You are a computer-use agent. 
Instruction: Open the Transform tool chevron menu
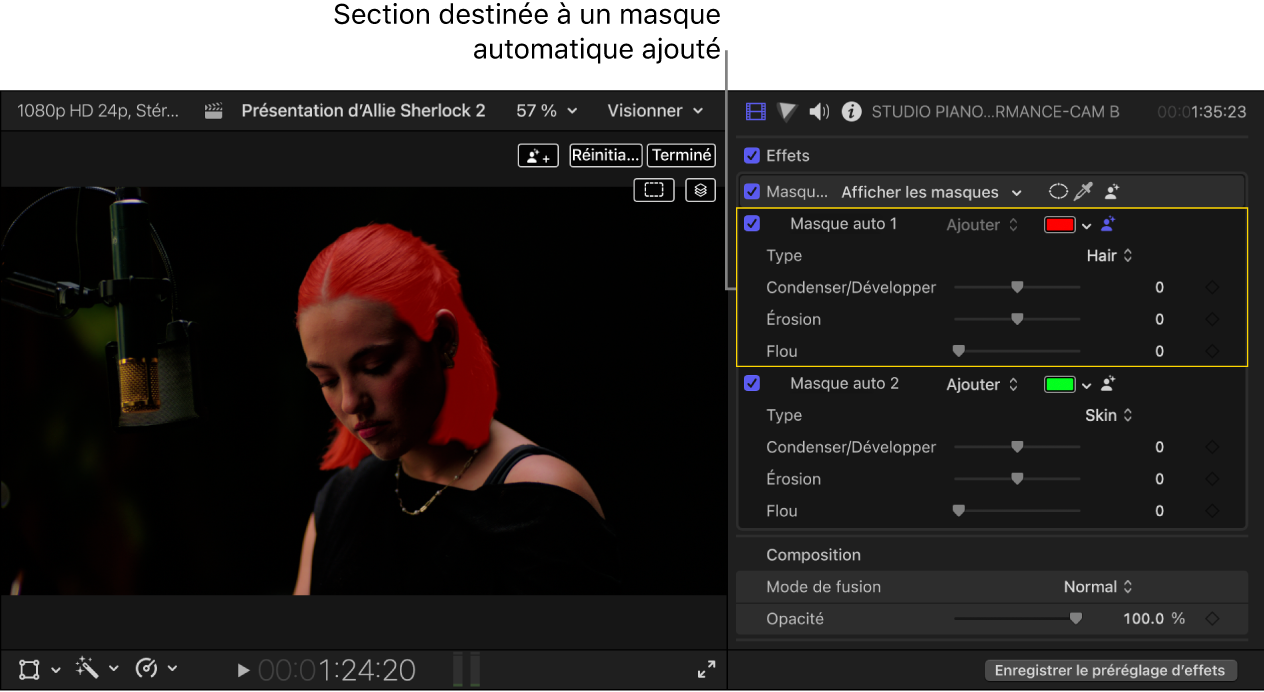pos(56,669)
